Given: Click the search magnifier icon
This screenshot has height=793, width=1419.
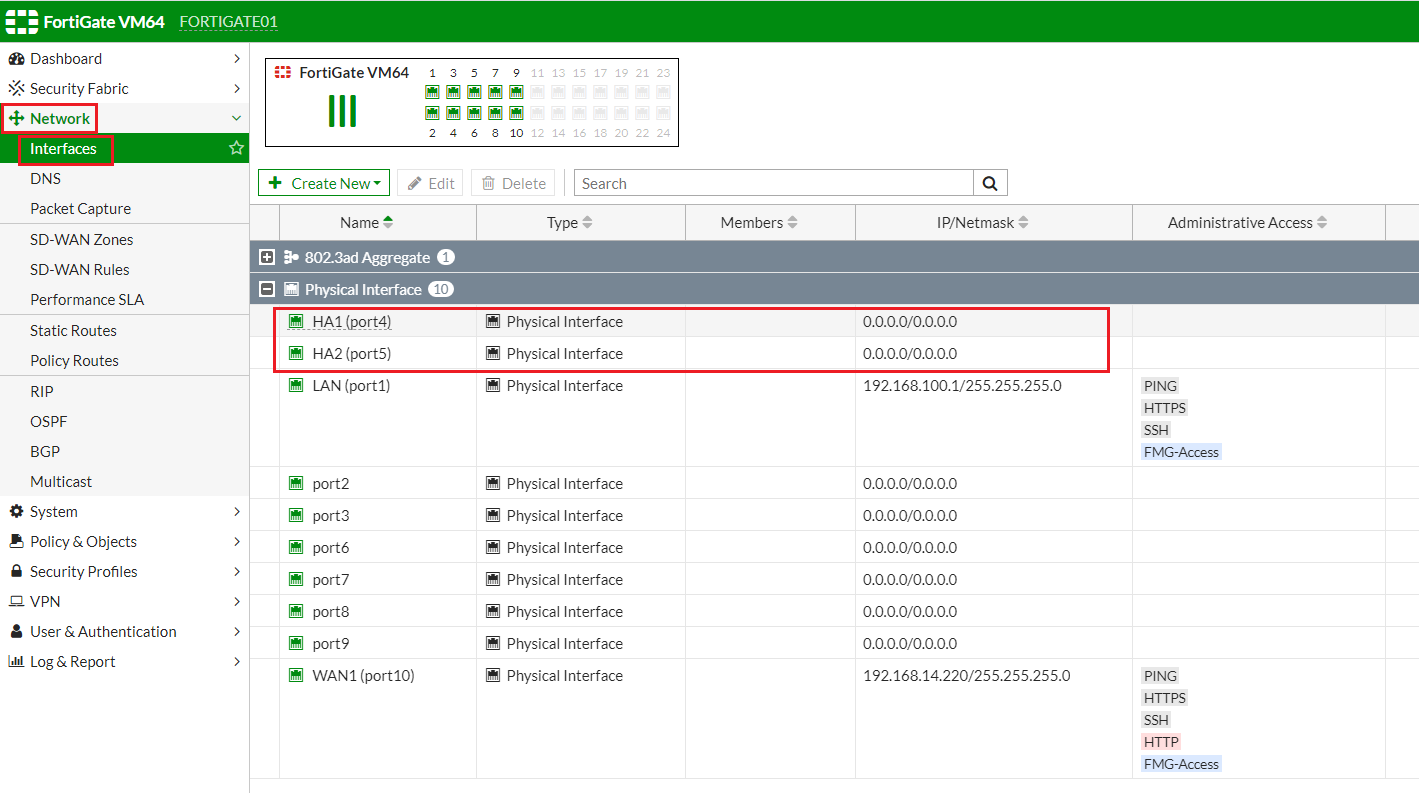Looking at the screenshot, I should (990, 183).
